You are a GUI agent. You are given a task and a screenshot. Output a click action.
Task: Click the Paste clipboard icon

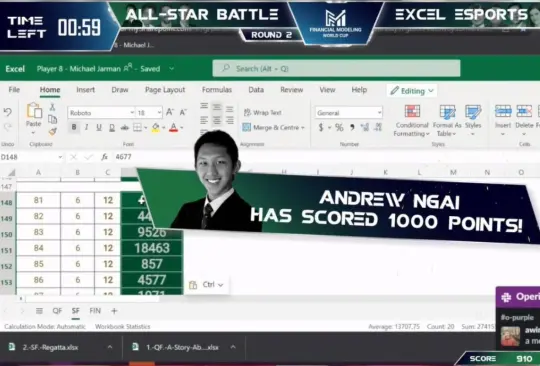click(34, 111)
